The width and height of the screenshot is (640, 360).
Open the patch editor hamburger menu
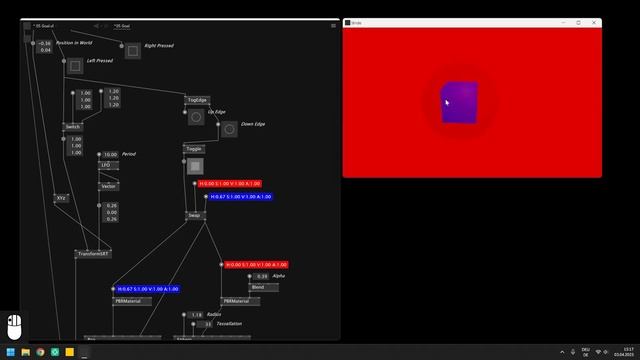(333, 26)
